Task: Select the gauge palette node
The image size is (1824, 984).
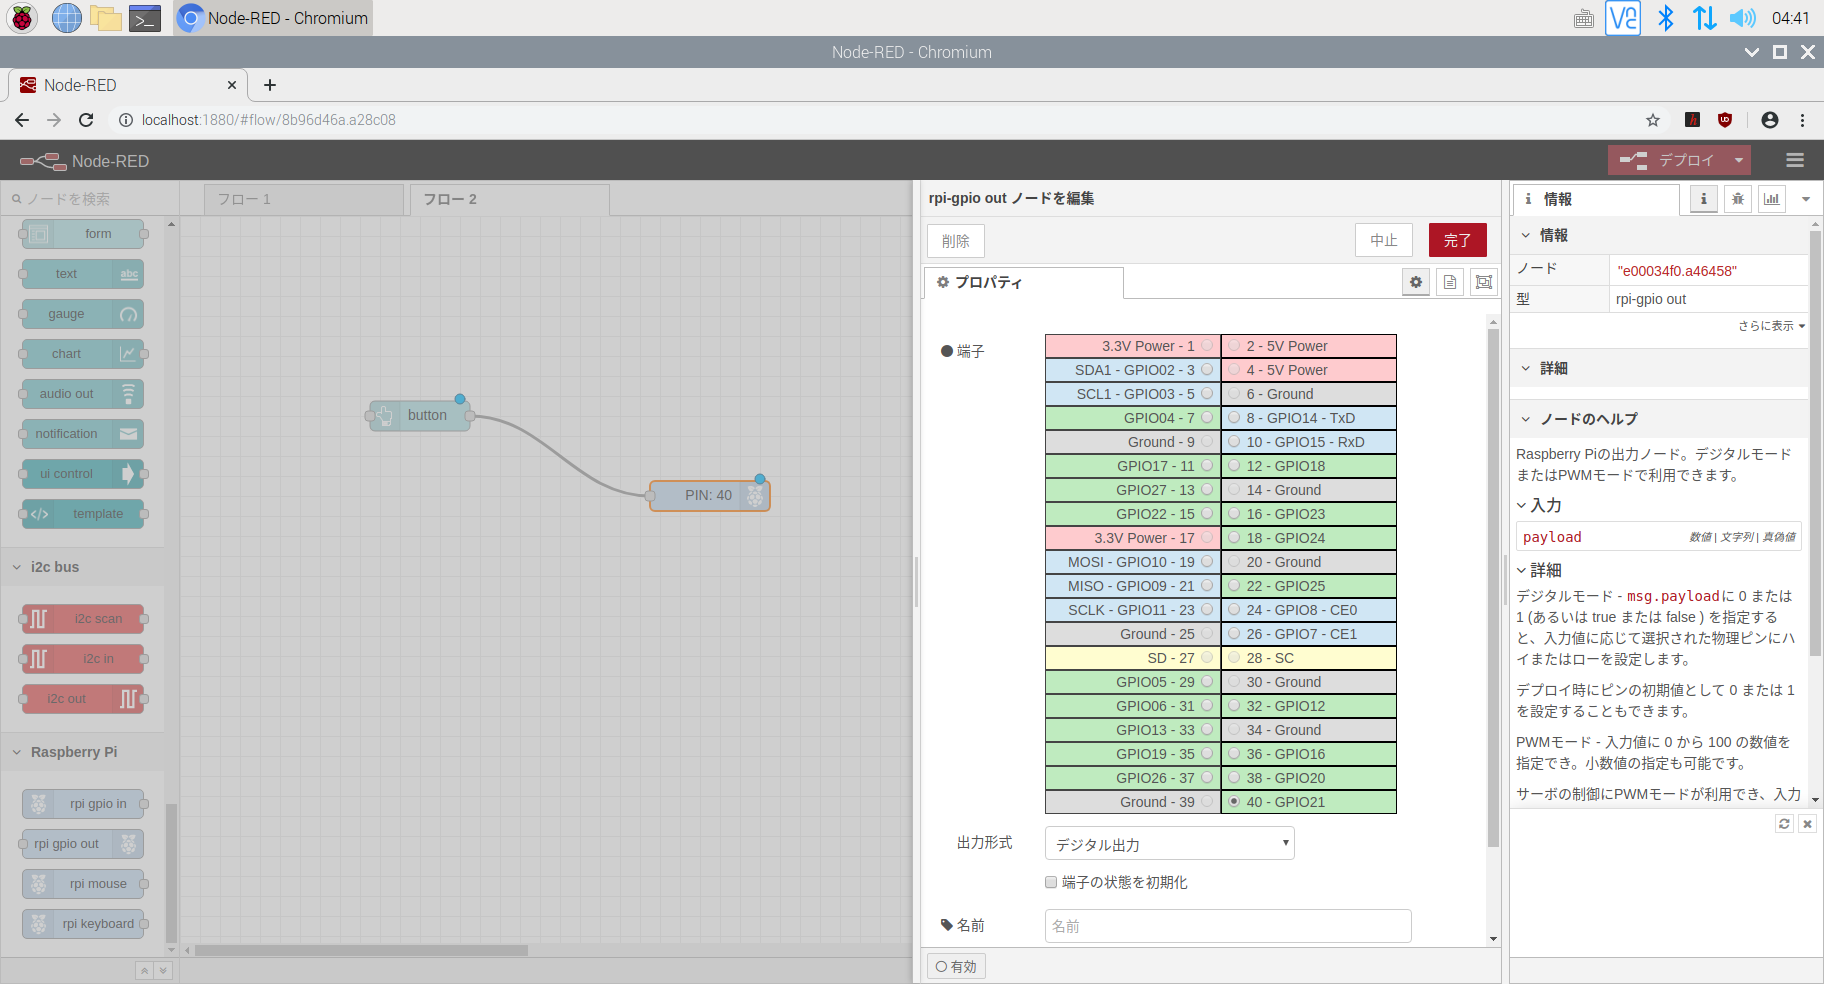Action: 83,314
